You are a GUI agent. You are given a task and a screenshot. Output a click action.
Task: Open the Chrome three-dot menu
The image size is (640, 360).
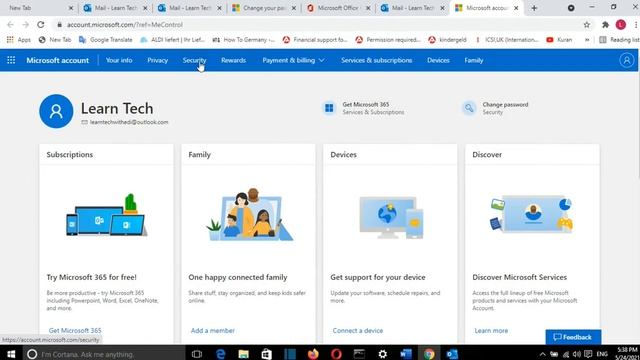pyautogui.click(x=636, y=24)
